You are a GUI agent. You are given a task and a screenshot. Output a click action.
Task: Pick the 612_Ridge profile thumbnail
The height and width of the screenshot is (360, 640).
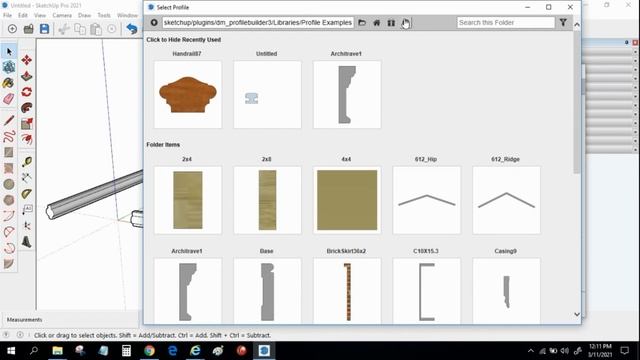tap(506, 200)
